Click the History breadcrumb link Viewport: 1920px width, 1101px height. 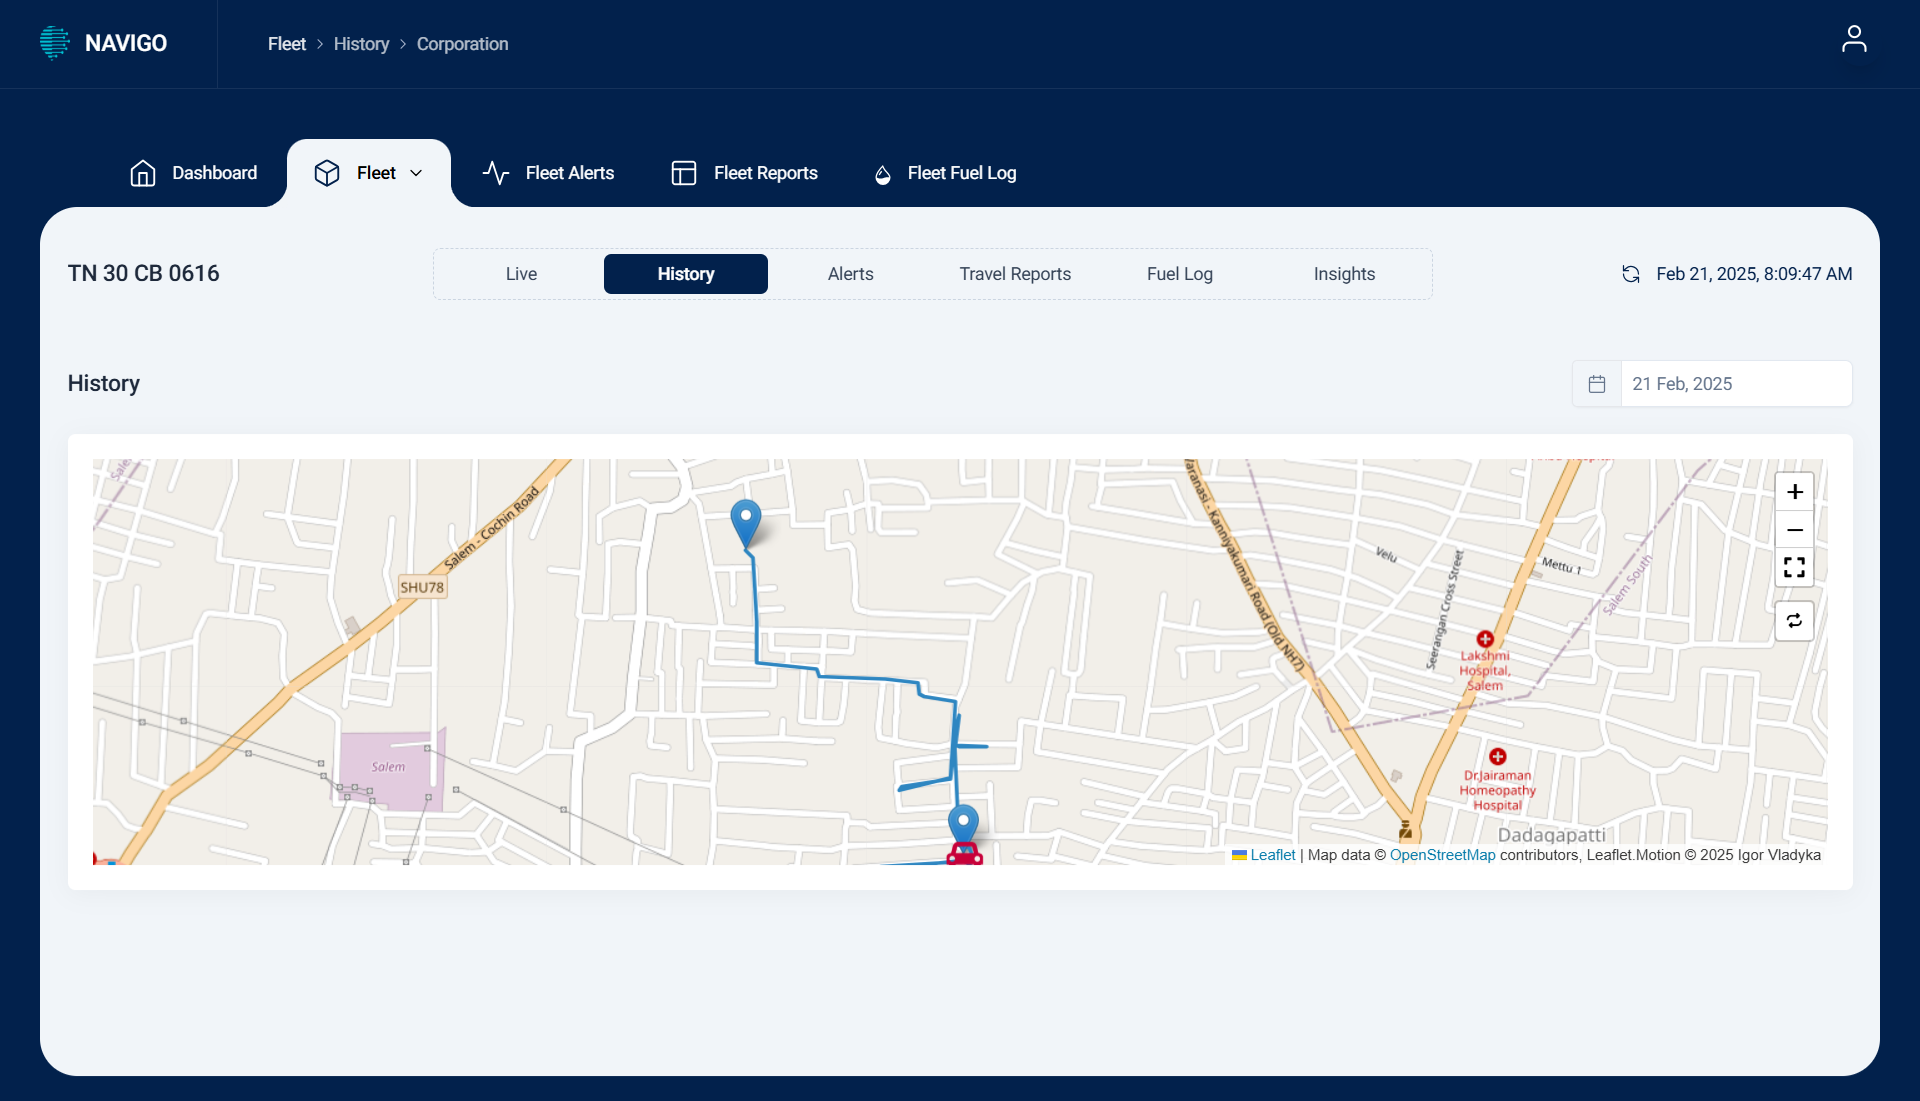pos(361,44)
